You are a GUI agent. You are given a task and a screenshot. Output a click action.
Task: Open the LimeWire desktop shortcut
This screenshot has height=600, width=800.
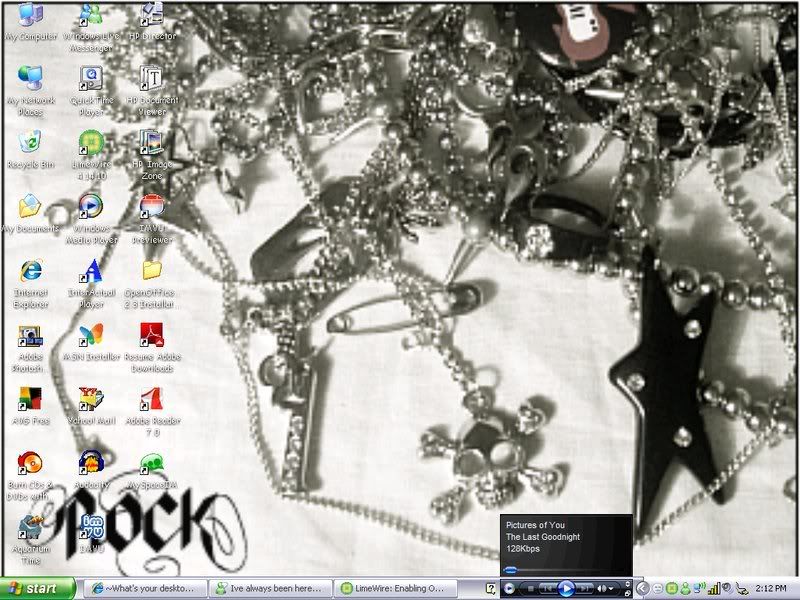[x=90, y=146]
